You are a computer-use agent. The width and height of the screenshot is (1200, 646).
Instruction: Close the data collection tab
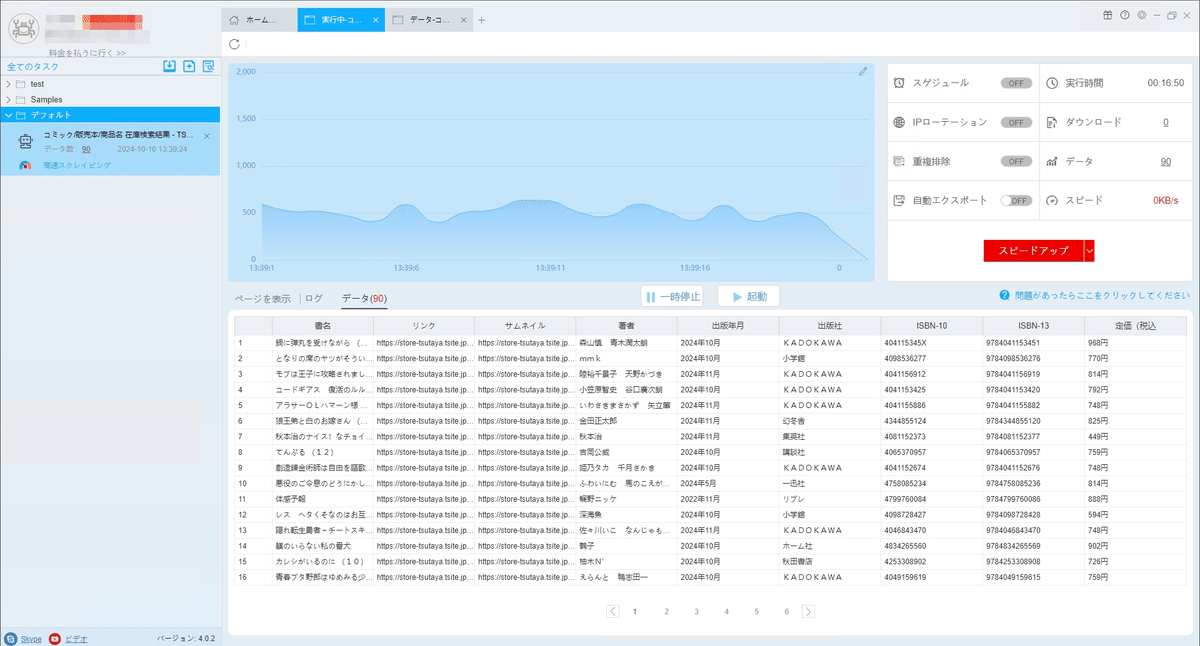463,20
